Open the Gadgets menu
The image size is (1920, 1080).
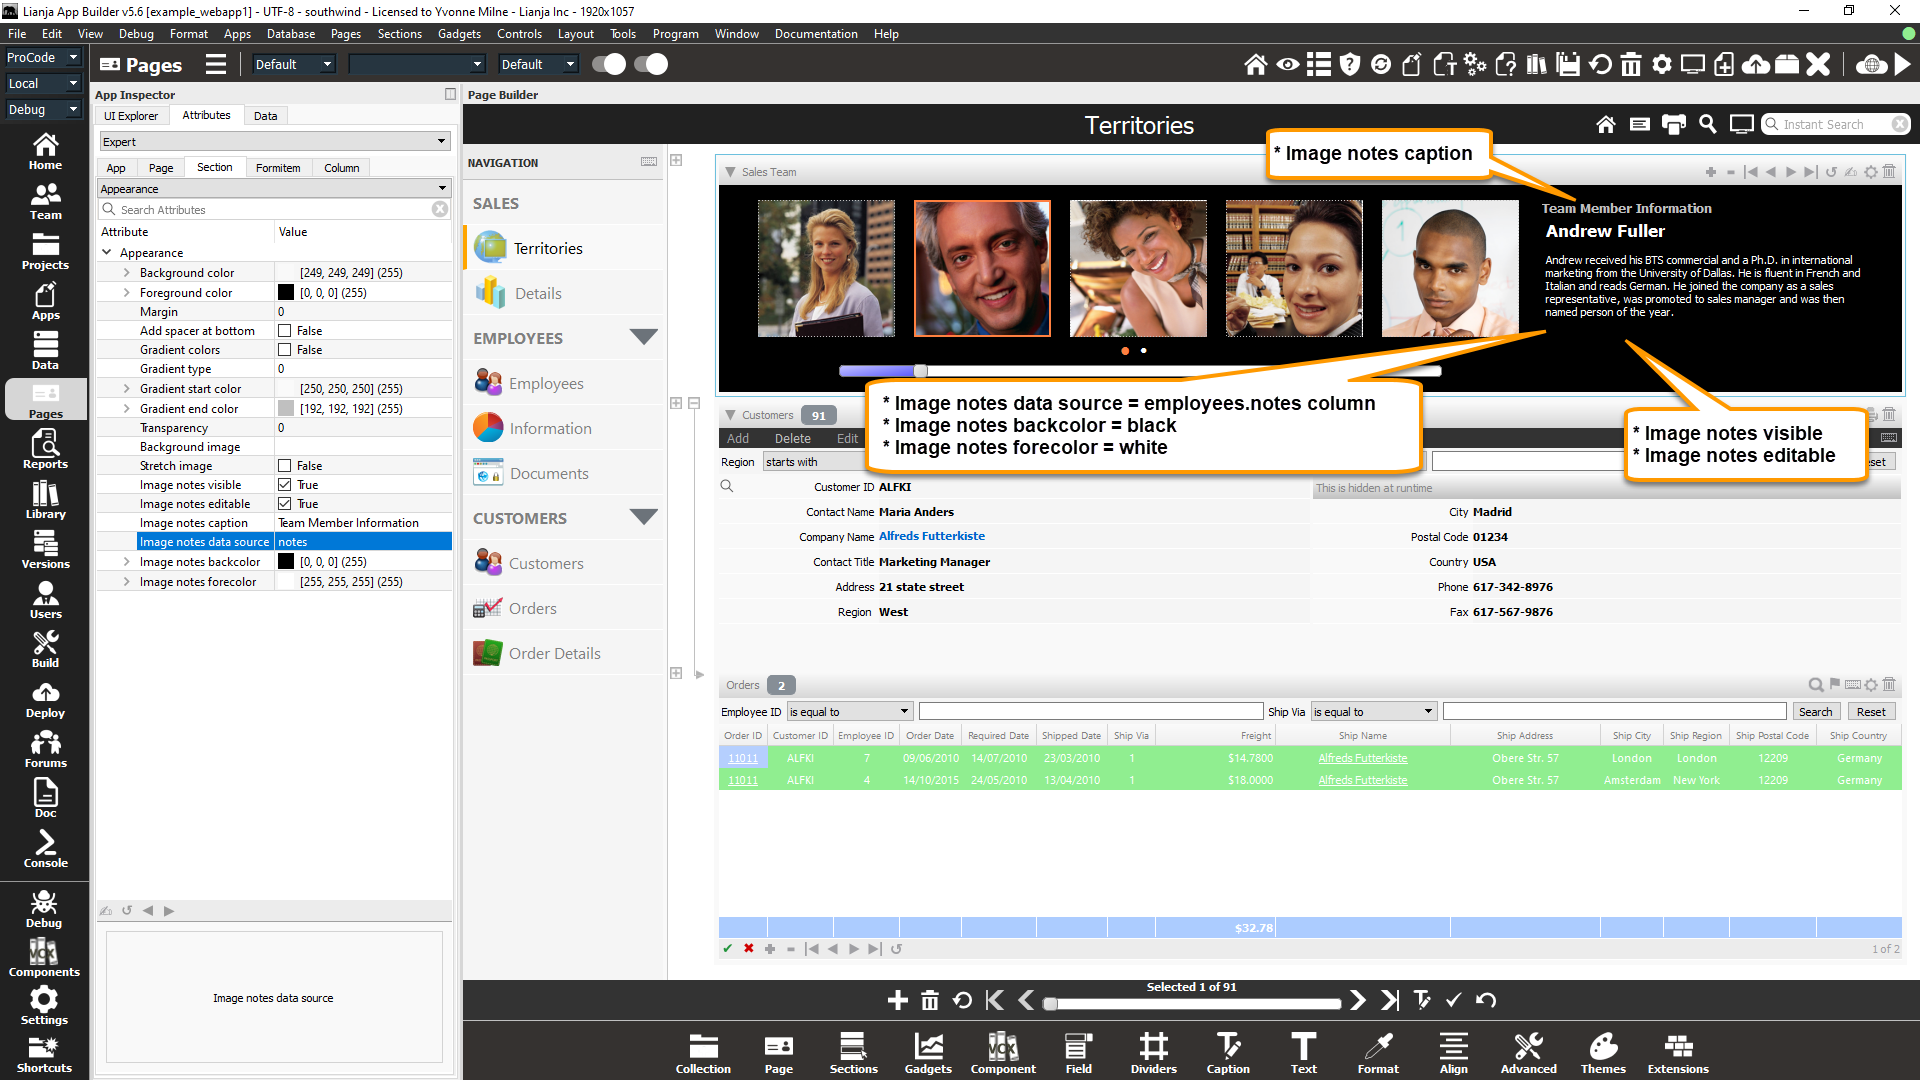pos(459,34)
